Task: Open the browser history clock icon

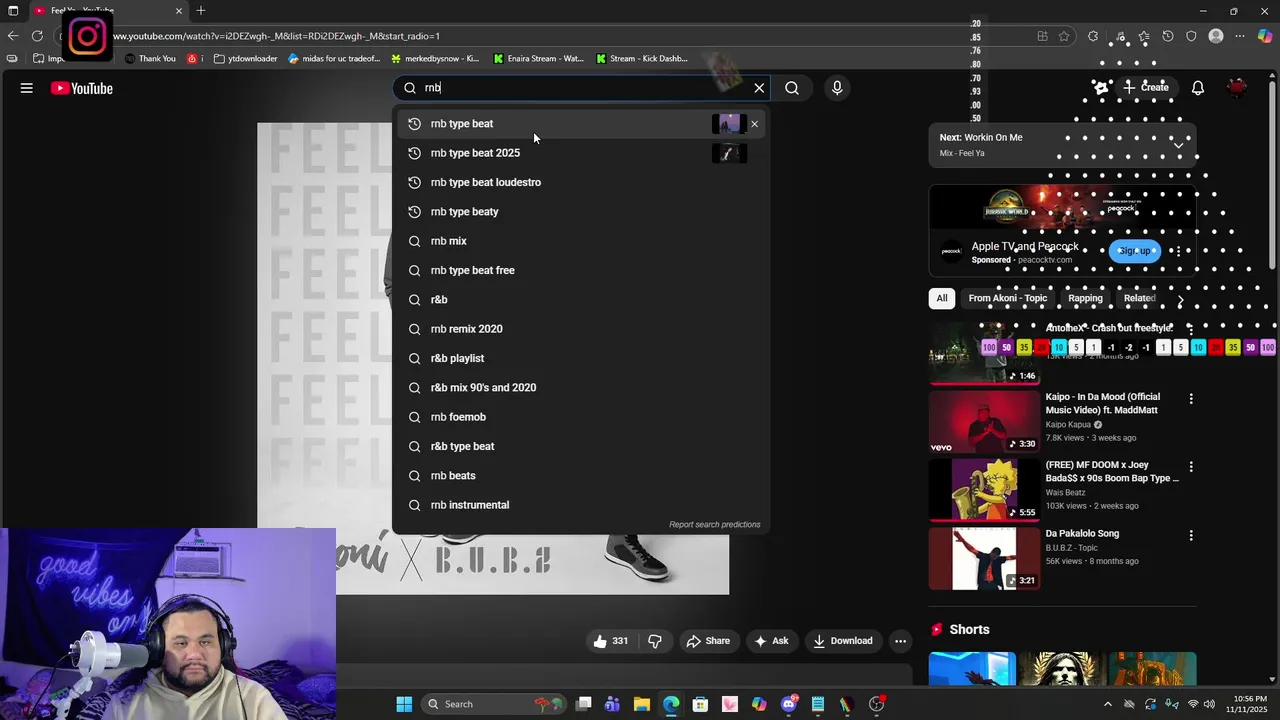Action: 1168,36
